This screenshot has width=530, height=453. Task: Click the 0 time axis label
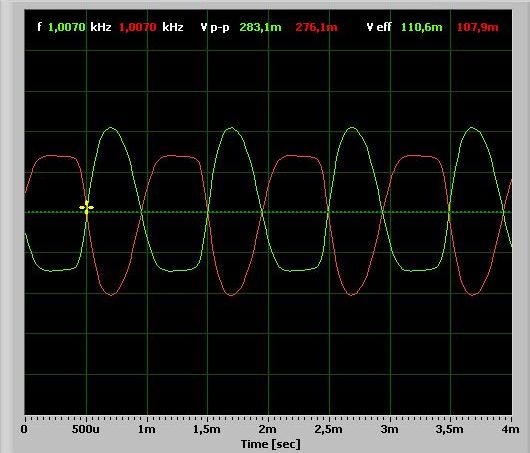(x=24, y=429)
